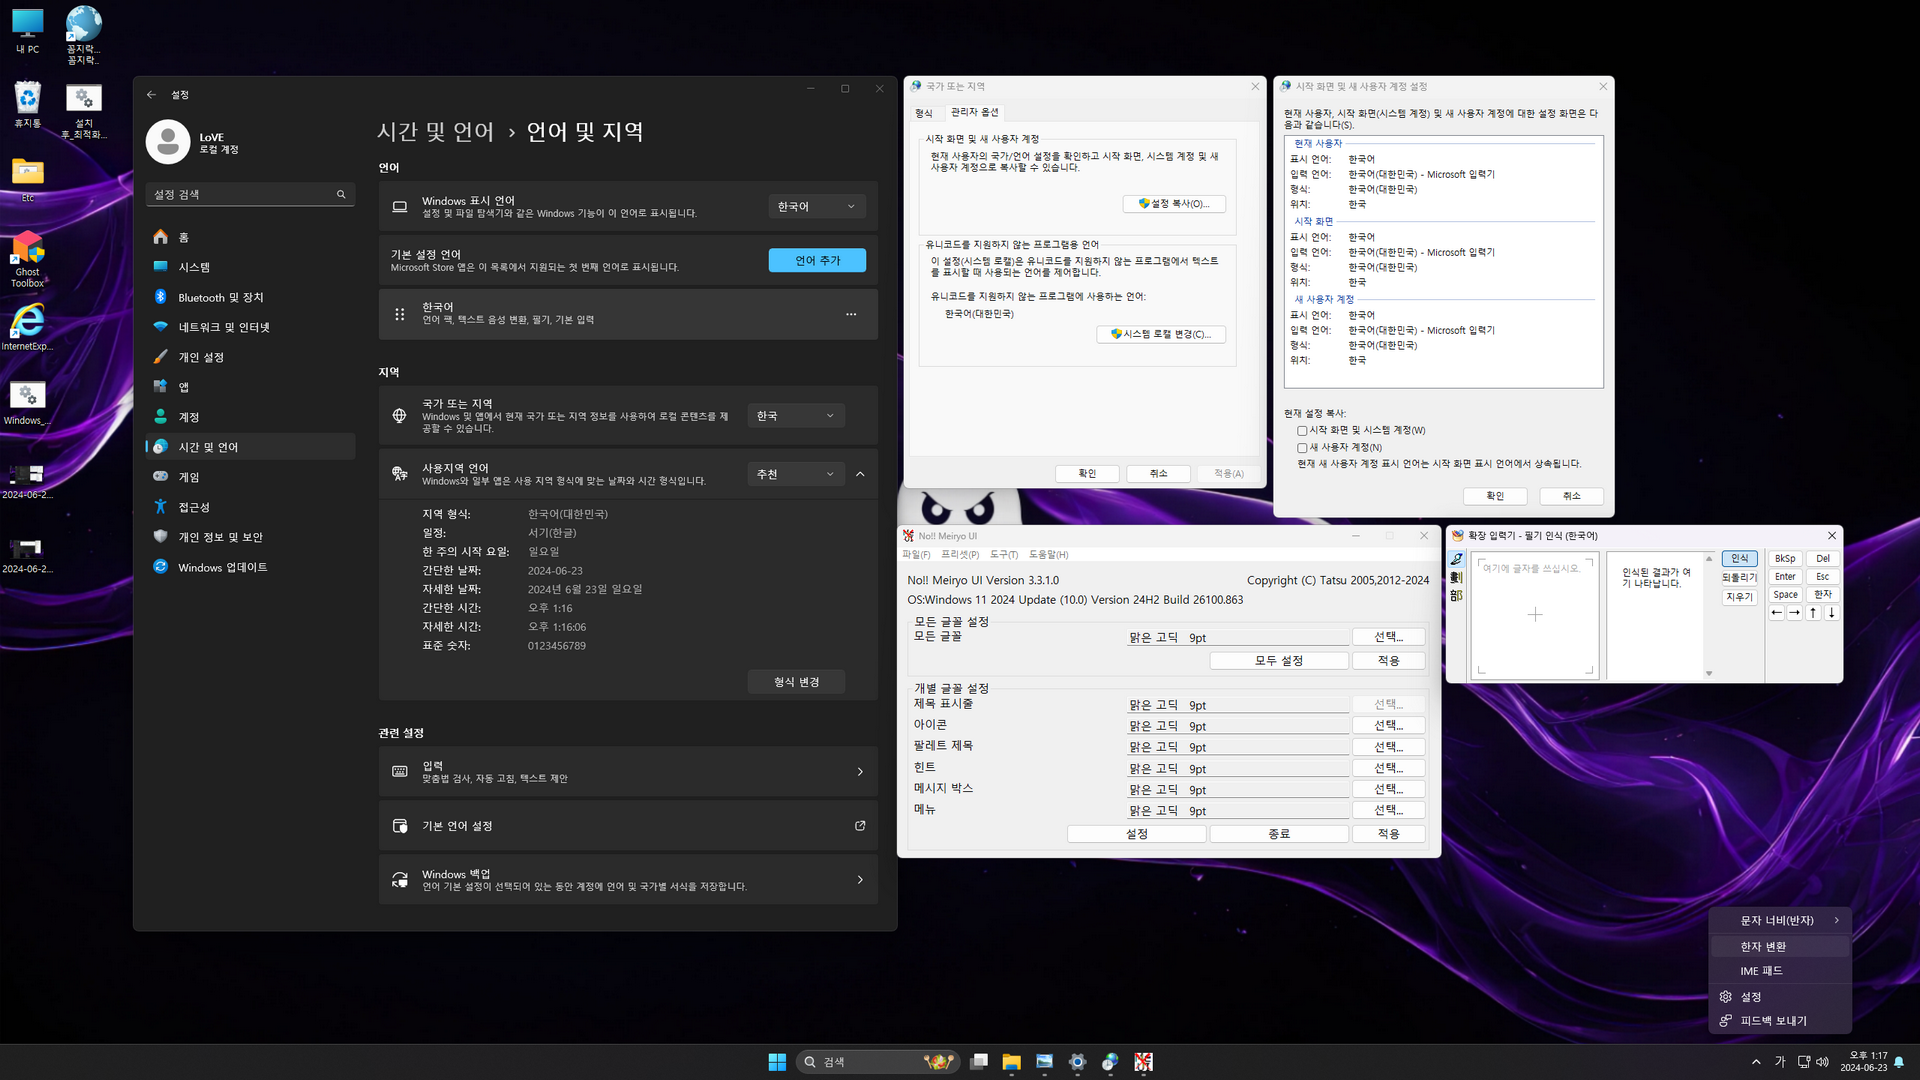The image size is (1920, 1080).
Task: Open the 국가 또는 지역 한국 dropdown
Action: point(795,416)
